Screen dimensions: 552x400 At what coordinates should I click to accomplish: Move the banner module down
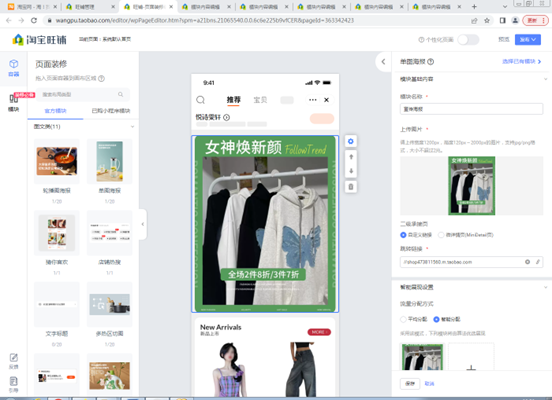click(351, 171)
